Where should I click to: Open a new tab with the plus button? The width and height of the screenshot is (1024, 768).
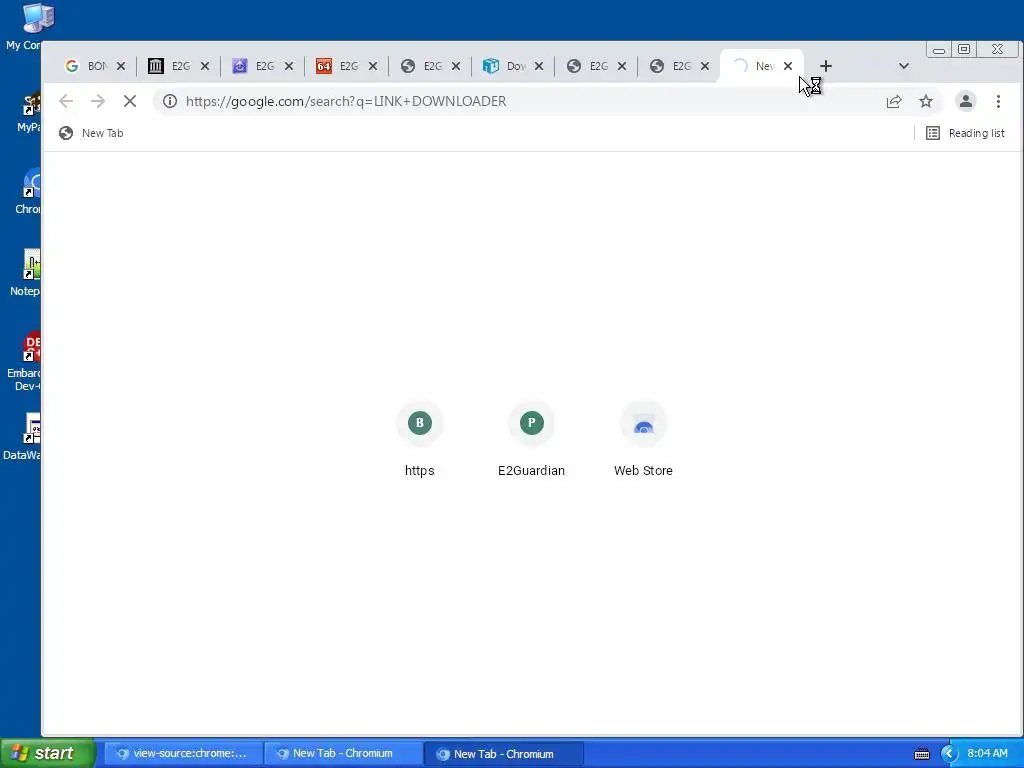[825, 66]
